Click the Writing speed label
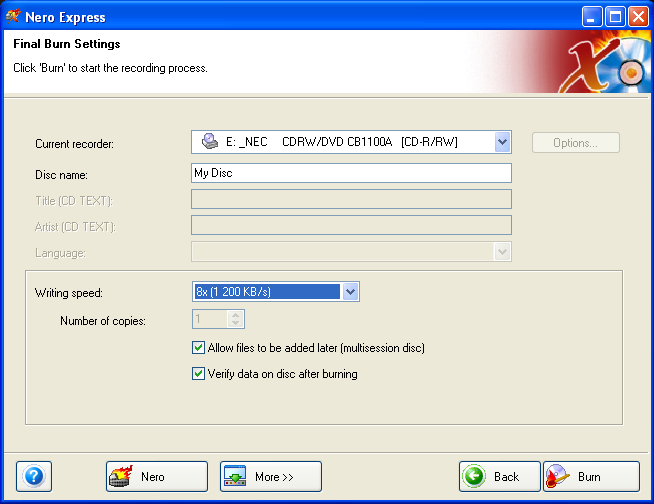 pyautogui.click(x=69, y=293)
